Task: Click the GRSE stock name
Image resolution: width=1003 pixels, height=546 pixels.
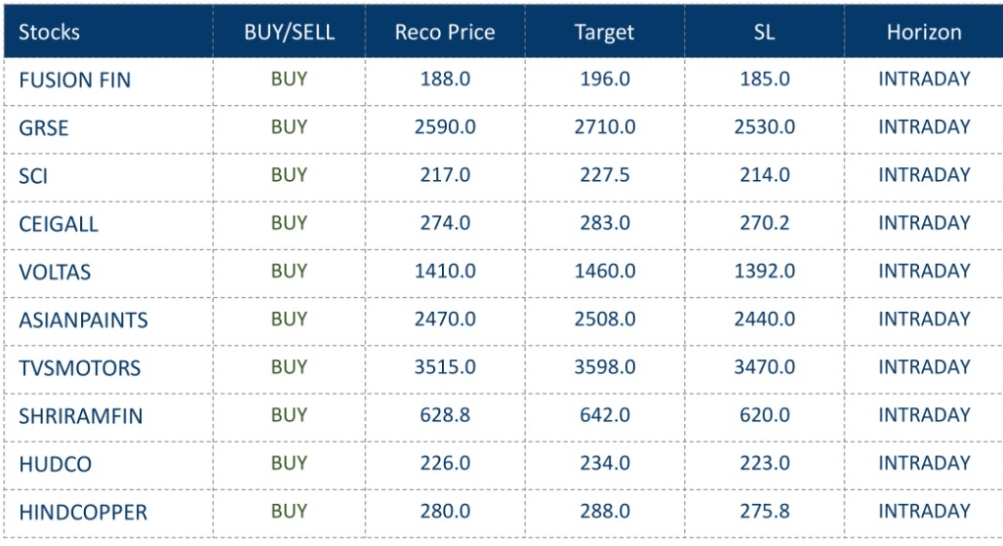Action: [43, 128]
